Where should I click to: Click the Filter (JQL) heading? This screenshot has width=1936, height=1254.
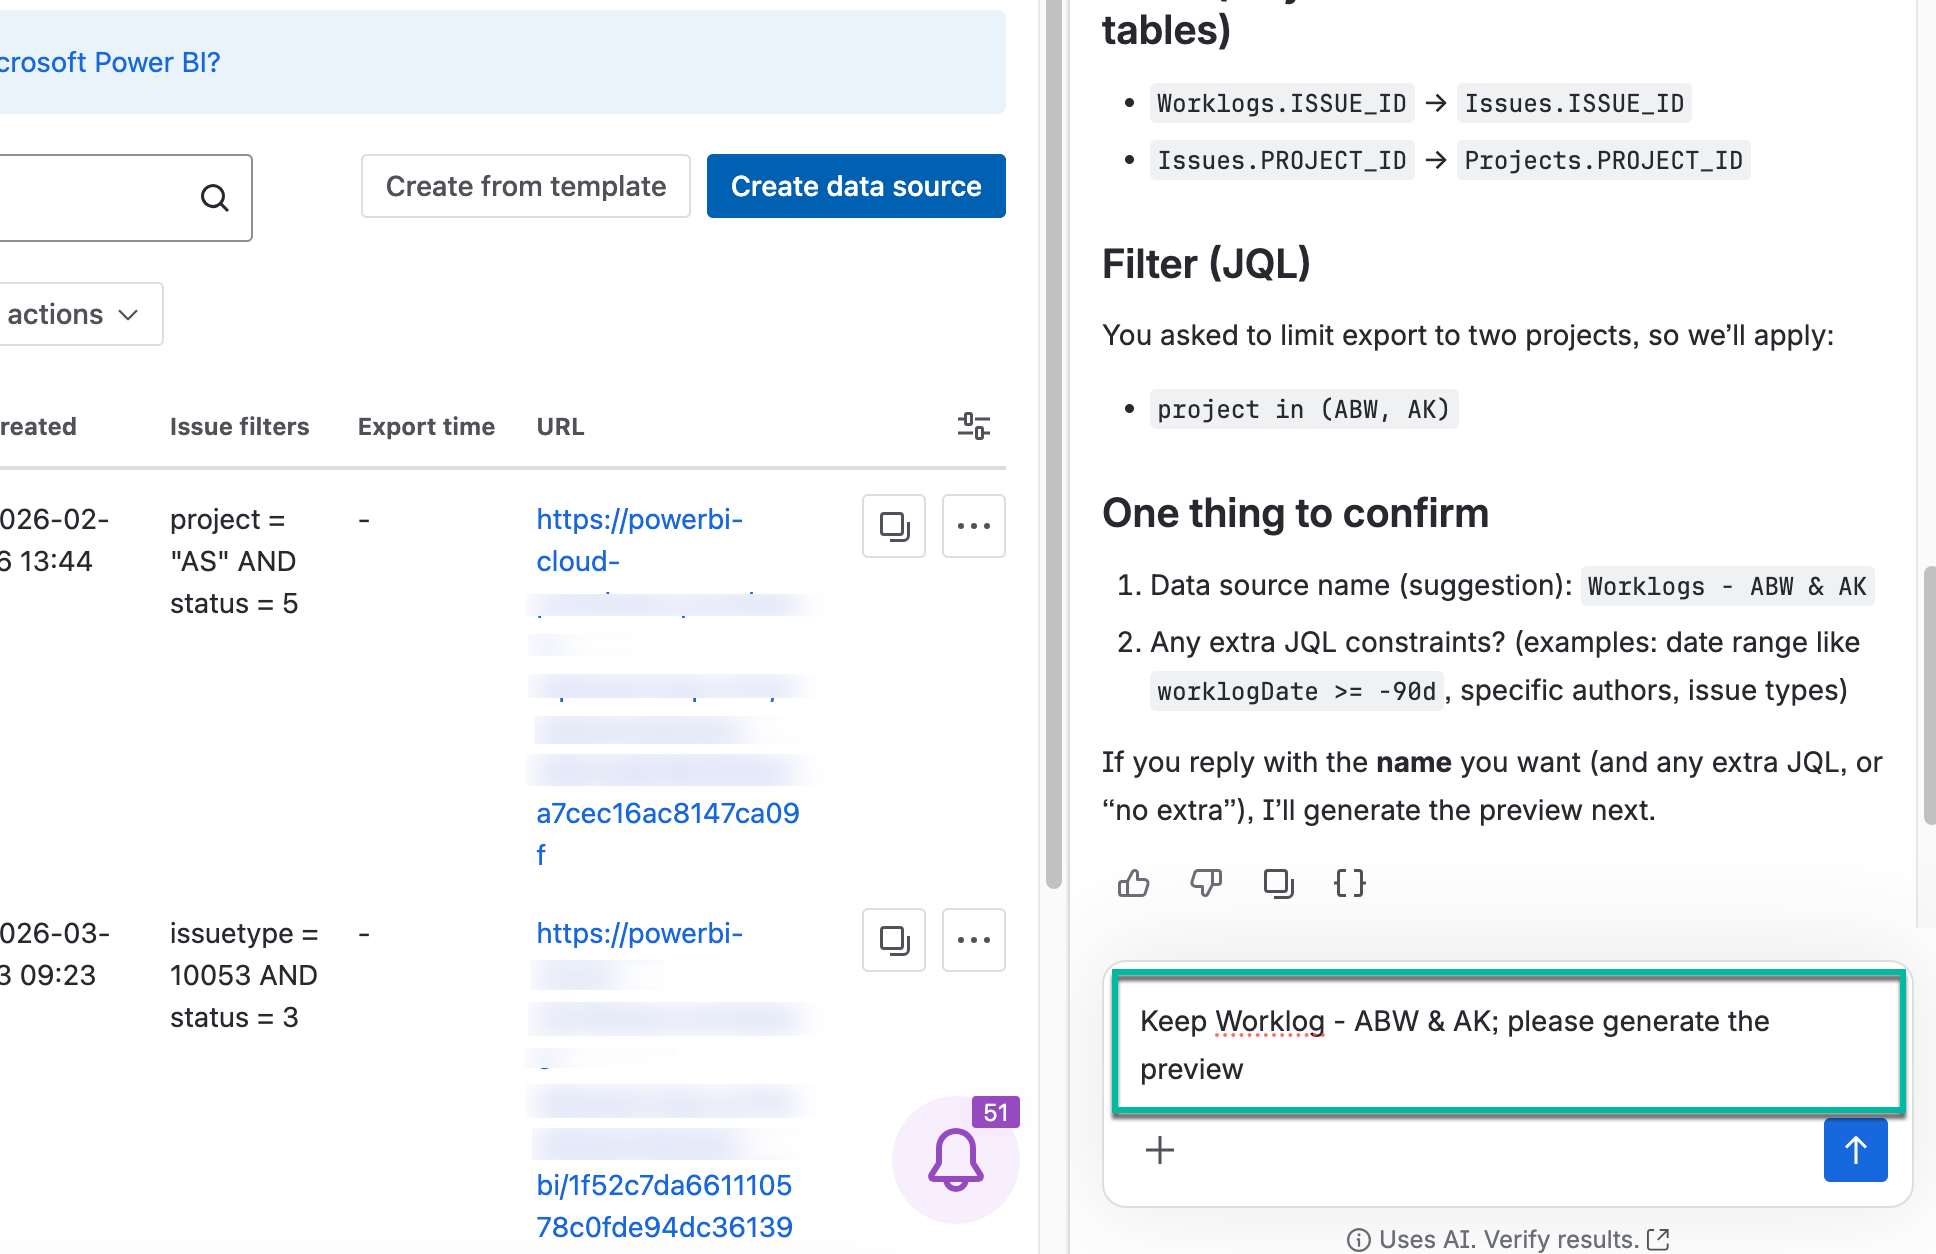1206,264
